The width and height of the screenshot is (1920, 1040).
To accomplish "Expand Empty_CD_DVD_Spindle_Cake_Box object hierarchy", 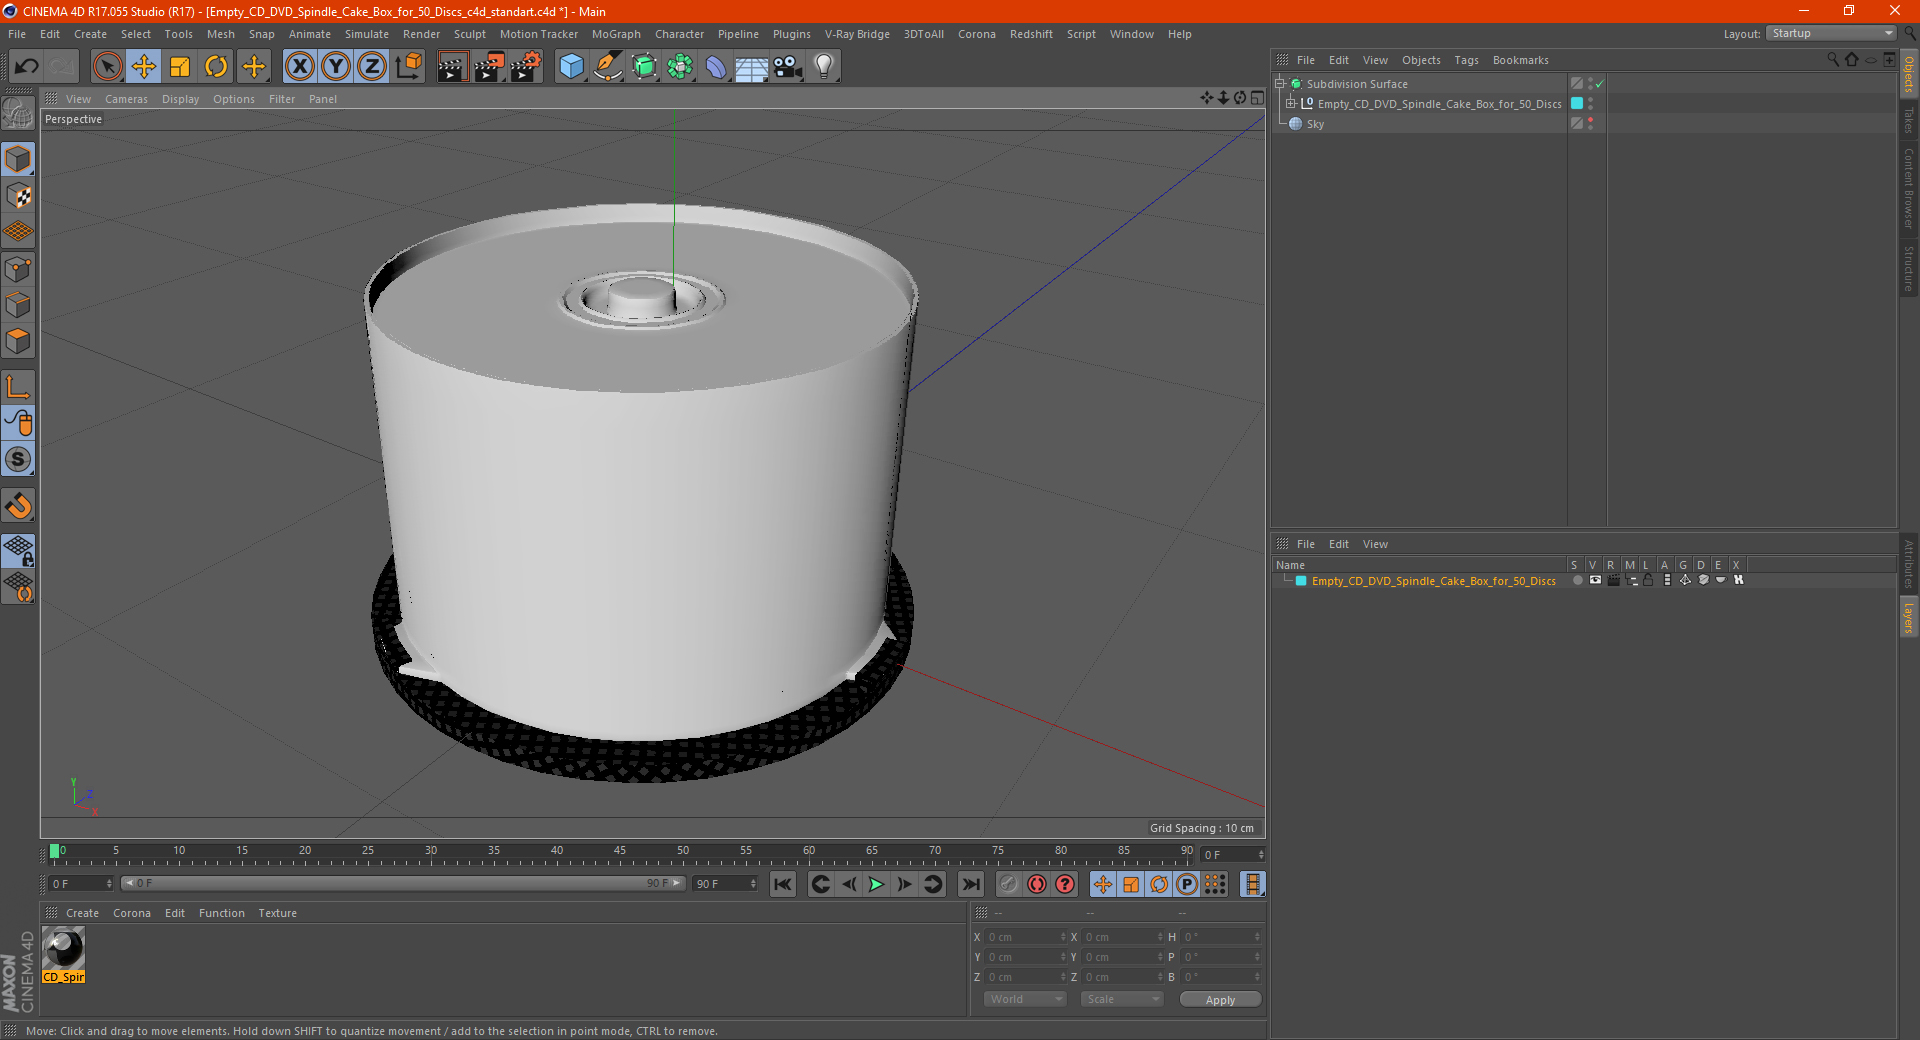I will 1291,104.
